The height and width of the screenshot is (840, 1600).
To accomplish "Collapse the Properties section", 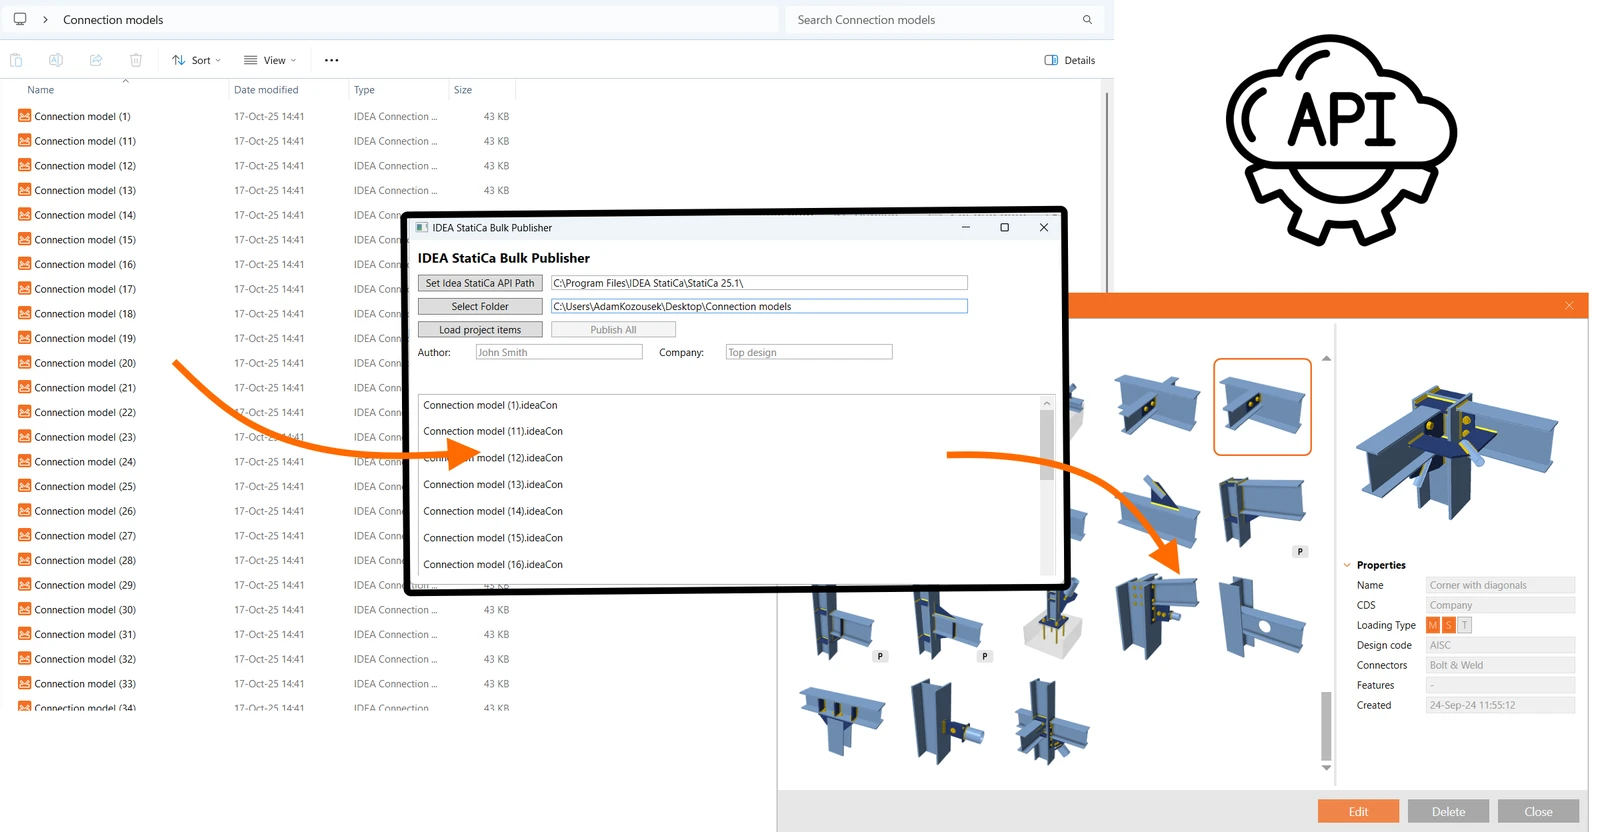I will pyautogui.click(x=1347, y=565).
